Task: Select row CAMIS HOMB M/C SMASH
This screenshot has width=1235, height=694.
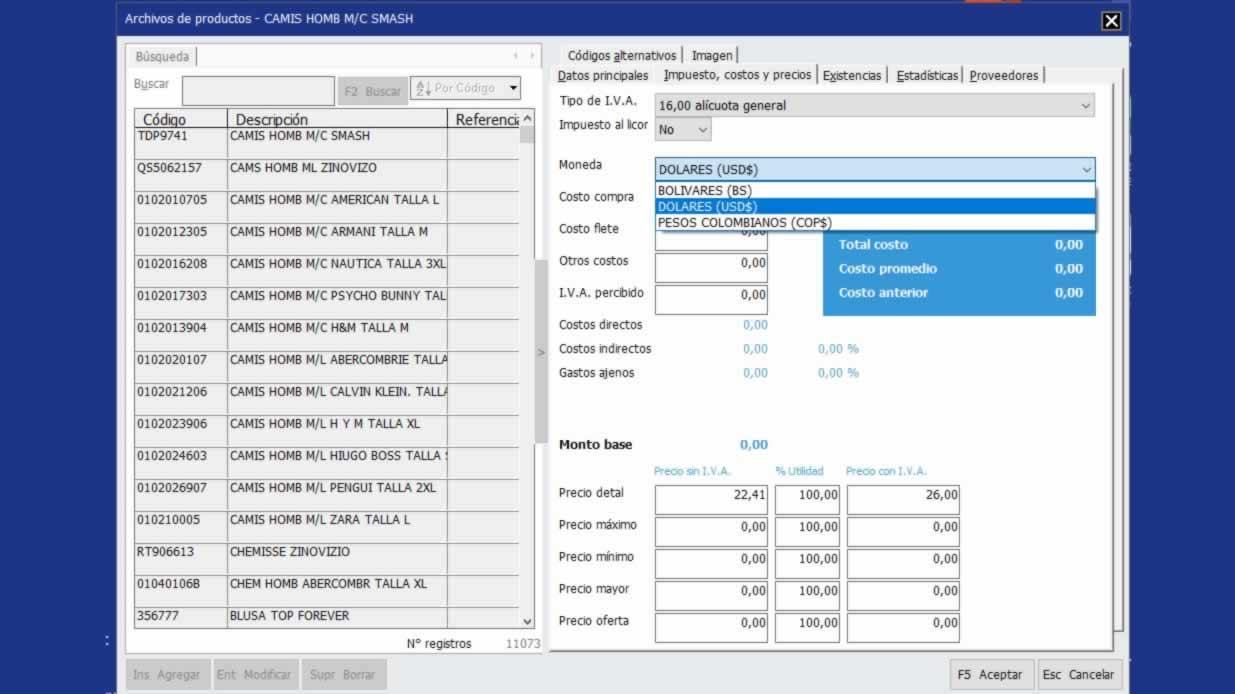Action: (327, 143)
